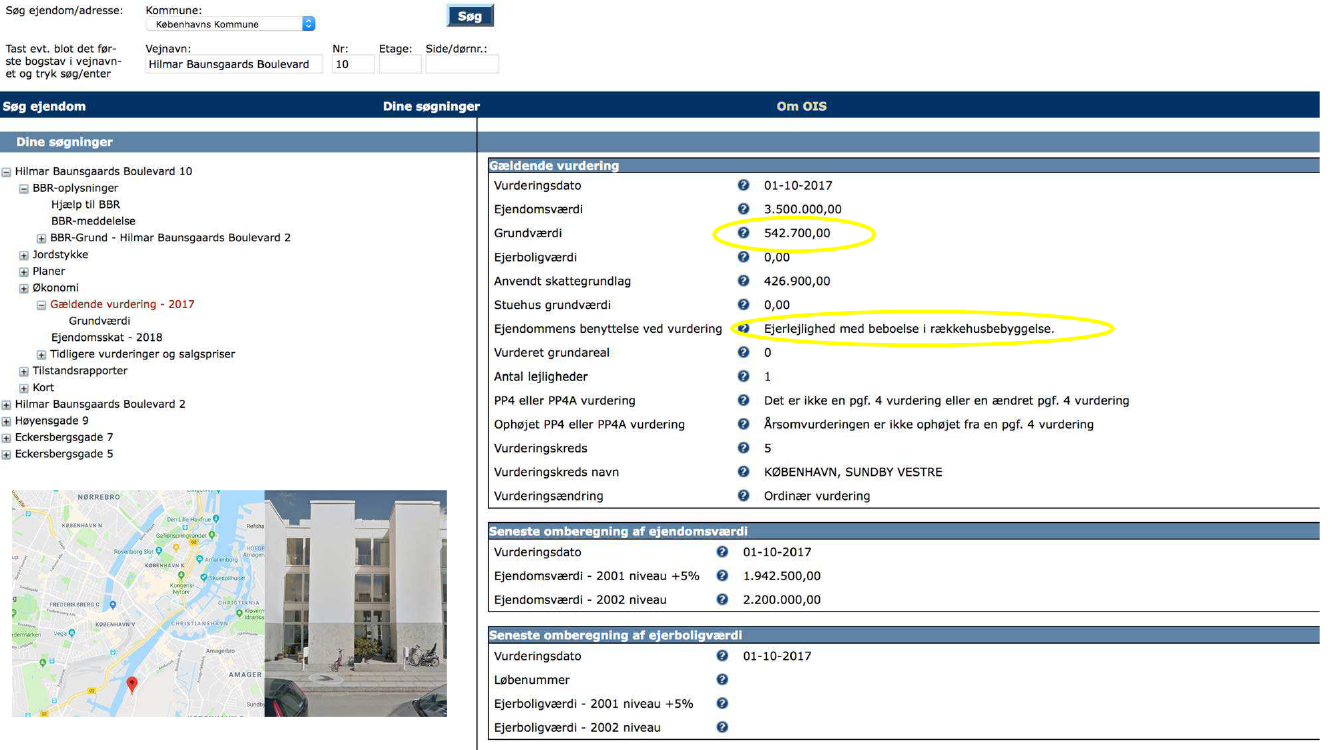Image resolution: width=1333 pixels, height=750 pixels.
Task: Expand the Kort node
Action: [x=24, y=388]
